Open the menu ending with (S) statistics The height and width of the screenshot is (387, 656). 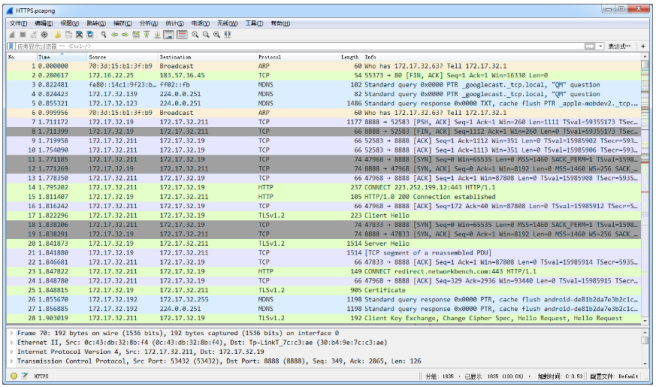point(174,23)
